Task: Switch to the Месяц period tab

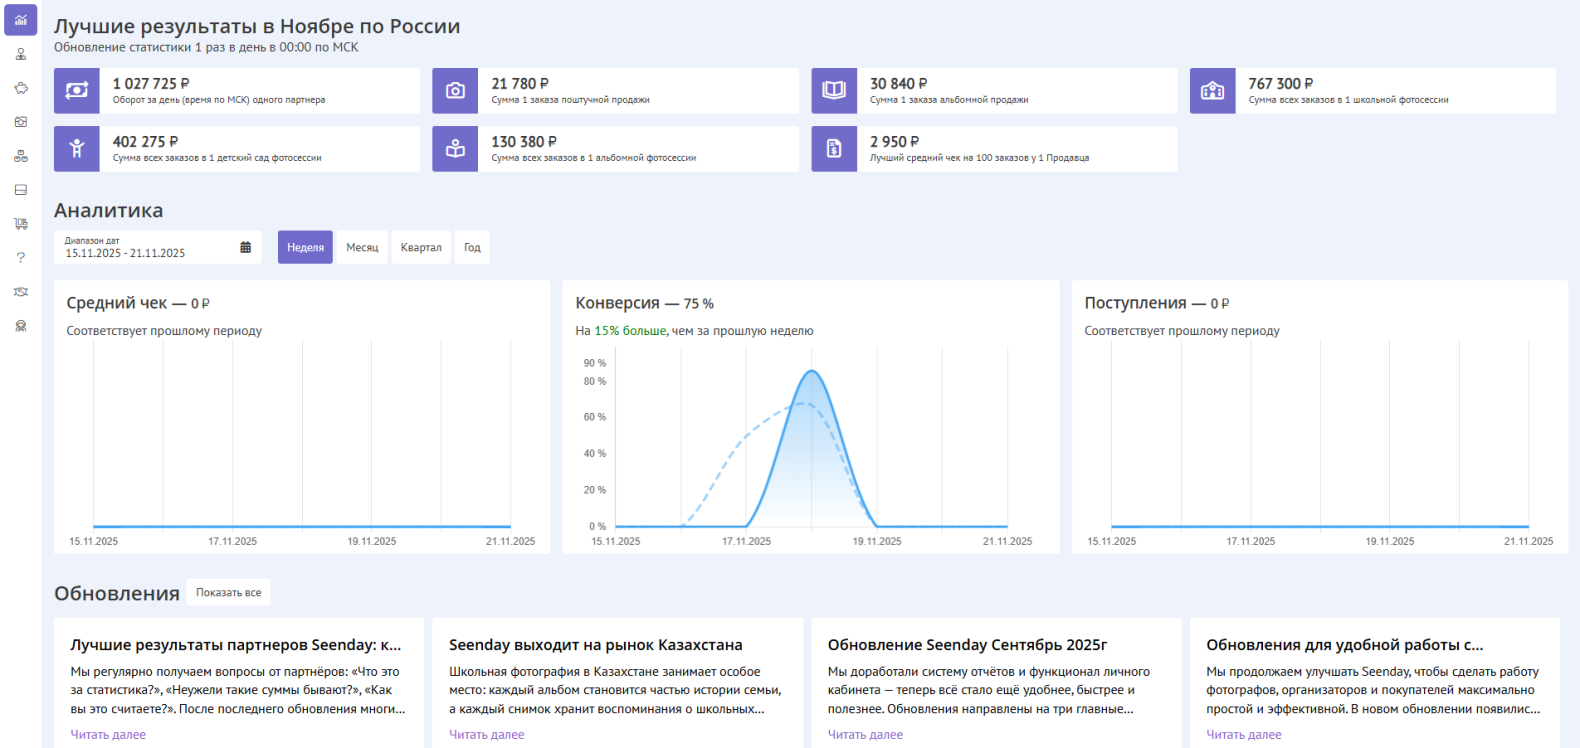Action: click(x=362, y=248)
